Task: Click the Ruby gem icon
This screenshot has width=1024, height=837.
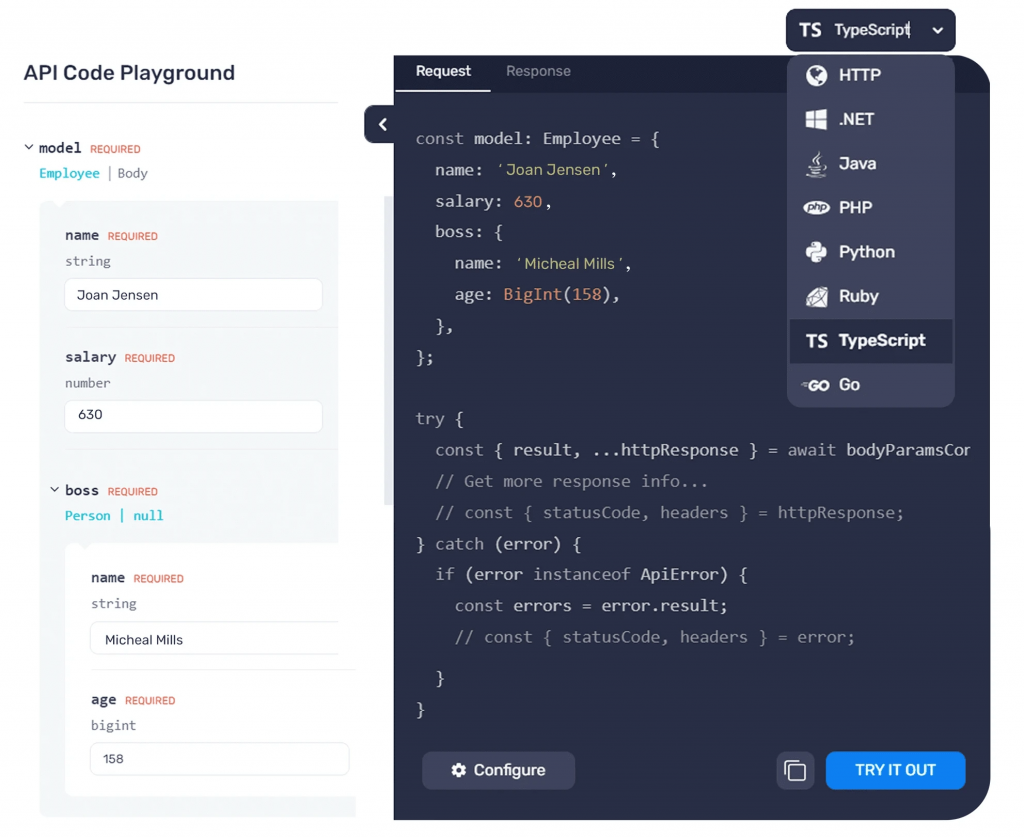Action: [816, 296]
